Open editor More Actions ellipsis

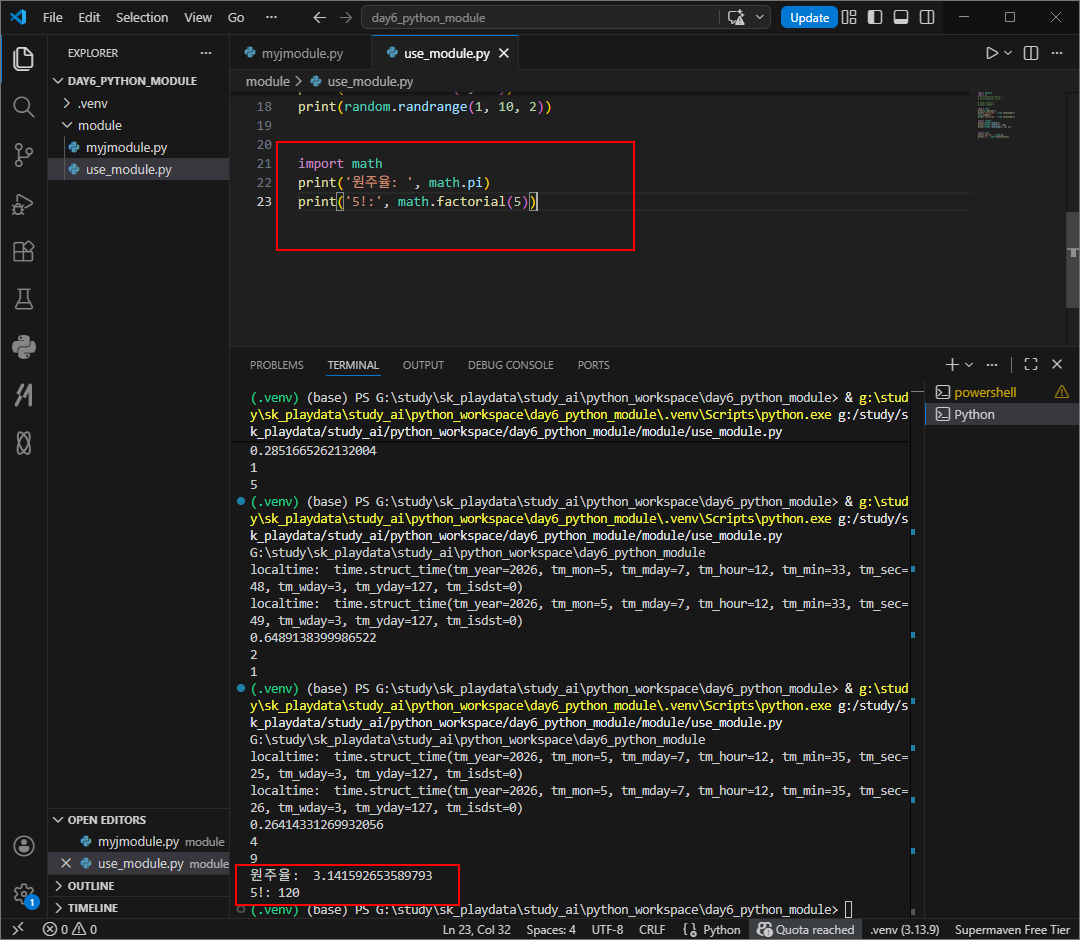[1057, 53]
